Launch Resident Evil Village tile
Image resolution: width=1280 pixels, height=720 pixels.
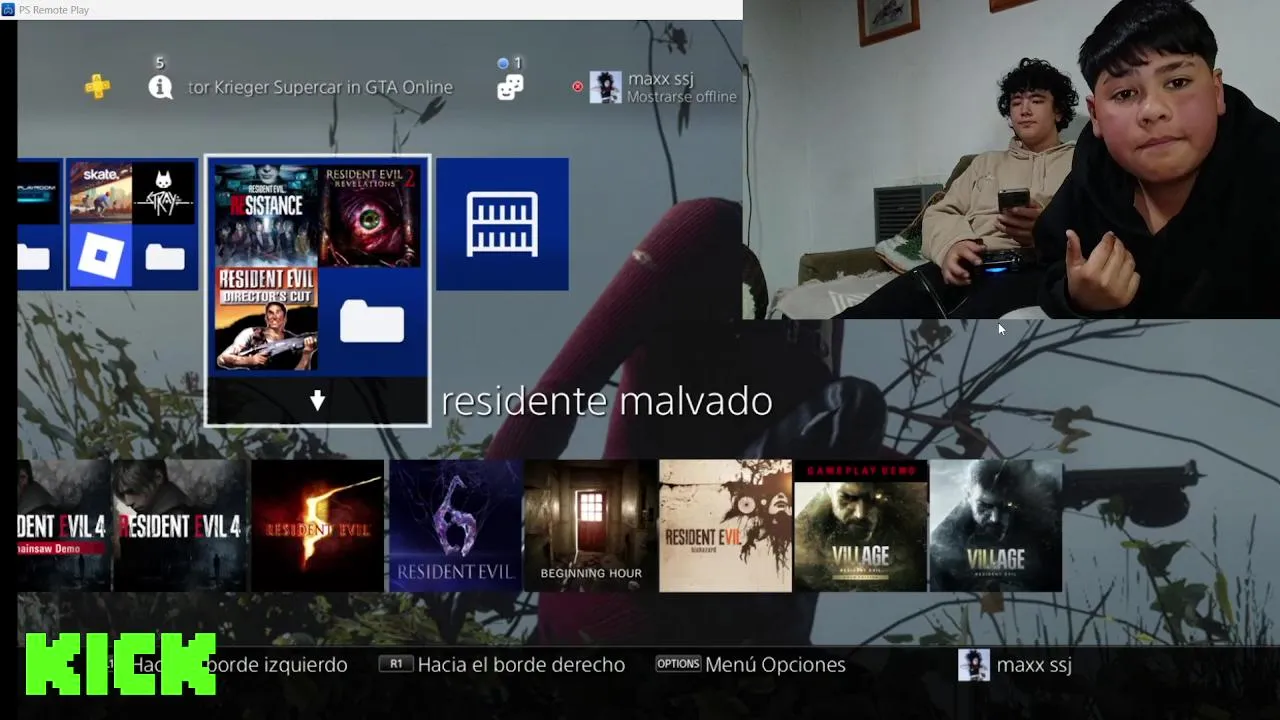995,526
